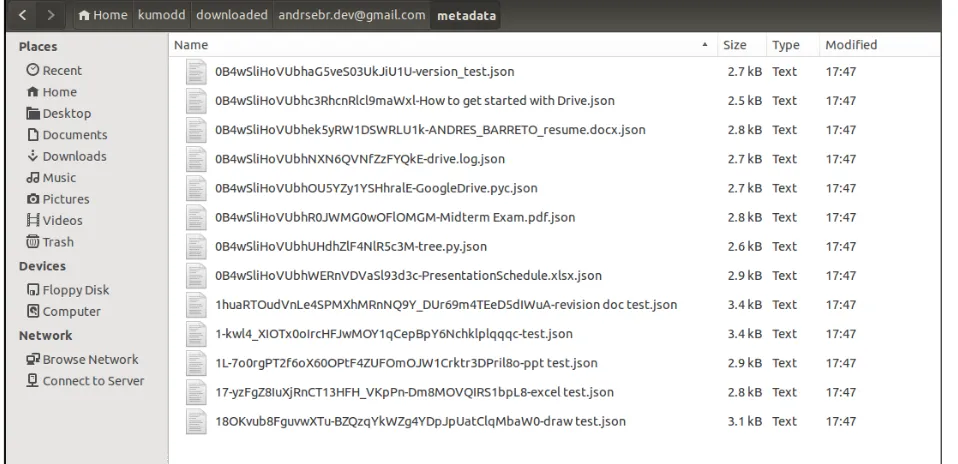The width and height of the screenshot is (958, 464).
Task: Sort files by the Size column header
Action: coord(741,45)
